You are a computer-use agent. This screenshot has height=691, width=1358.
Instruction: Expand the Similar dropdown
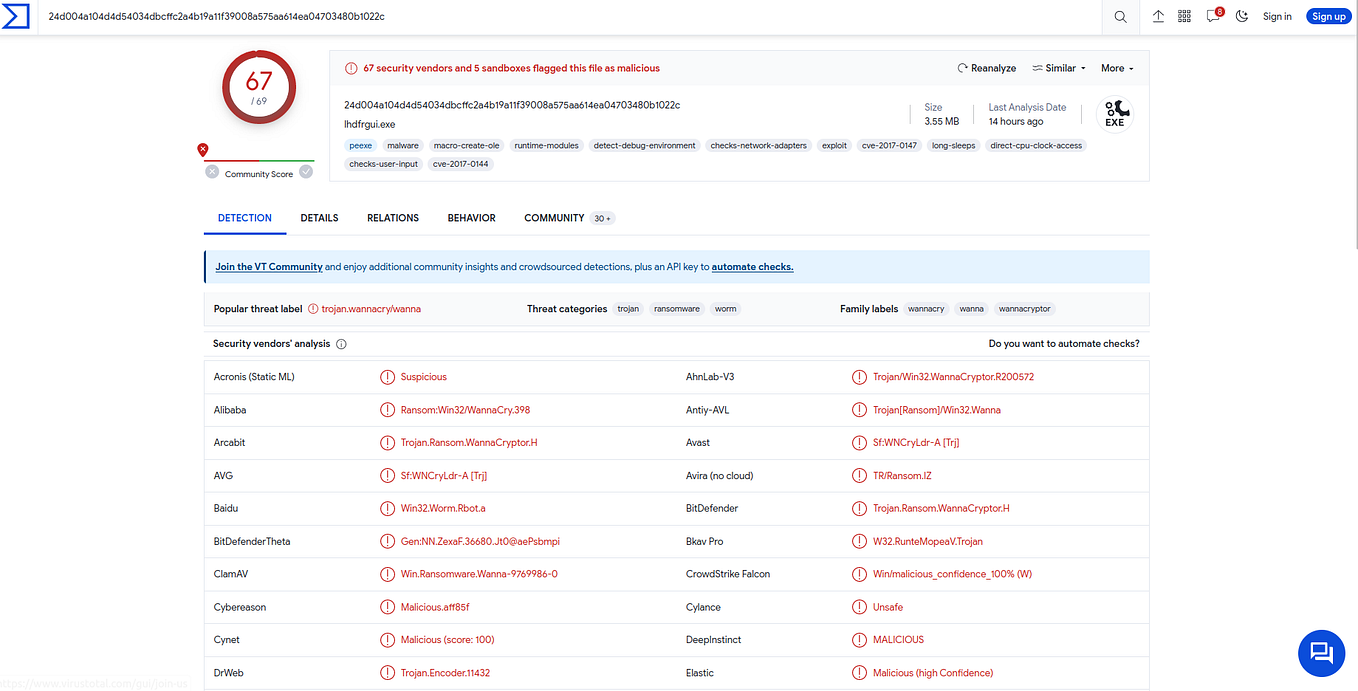[1058, 67]
